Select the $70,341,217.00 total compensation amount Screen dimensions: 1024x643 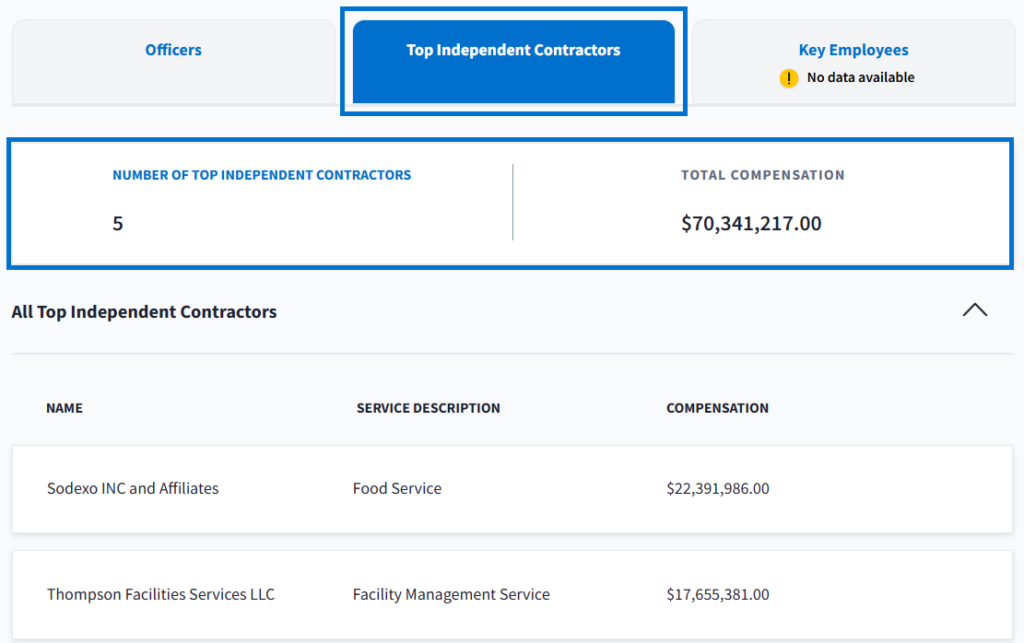[x=751, y=223]
